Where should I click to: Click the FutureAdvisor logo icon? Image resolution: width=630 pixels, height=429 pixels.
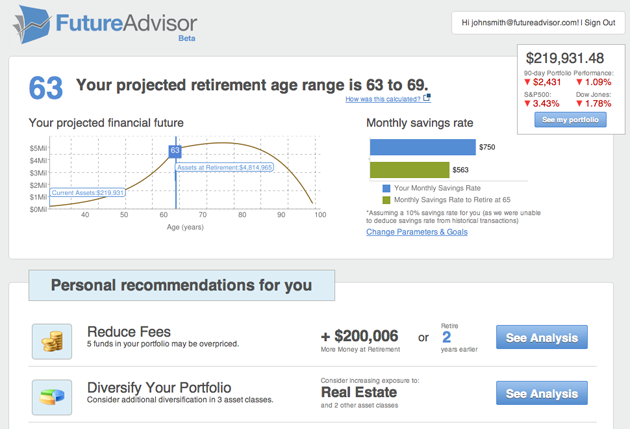[34, 23]
